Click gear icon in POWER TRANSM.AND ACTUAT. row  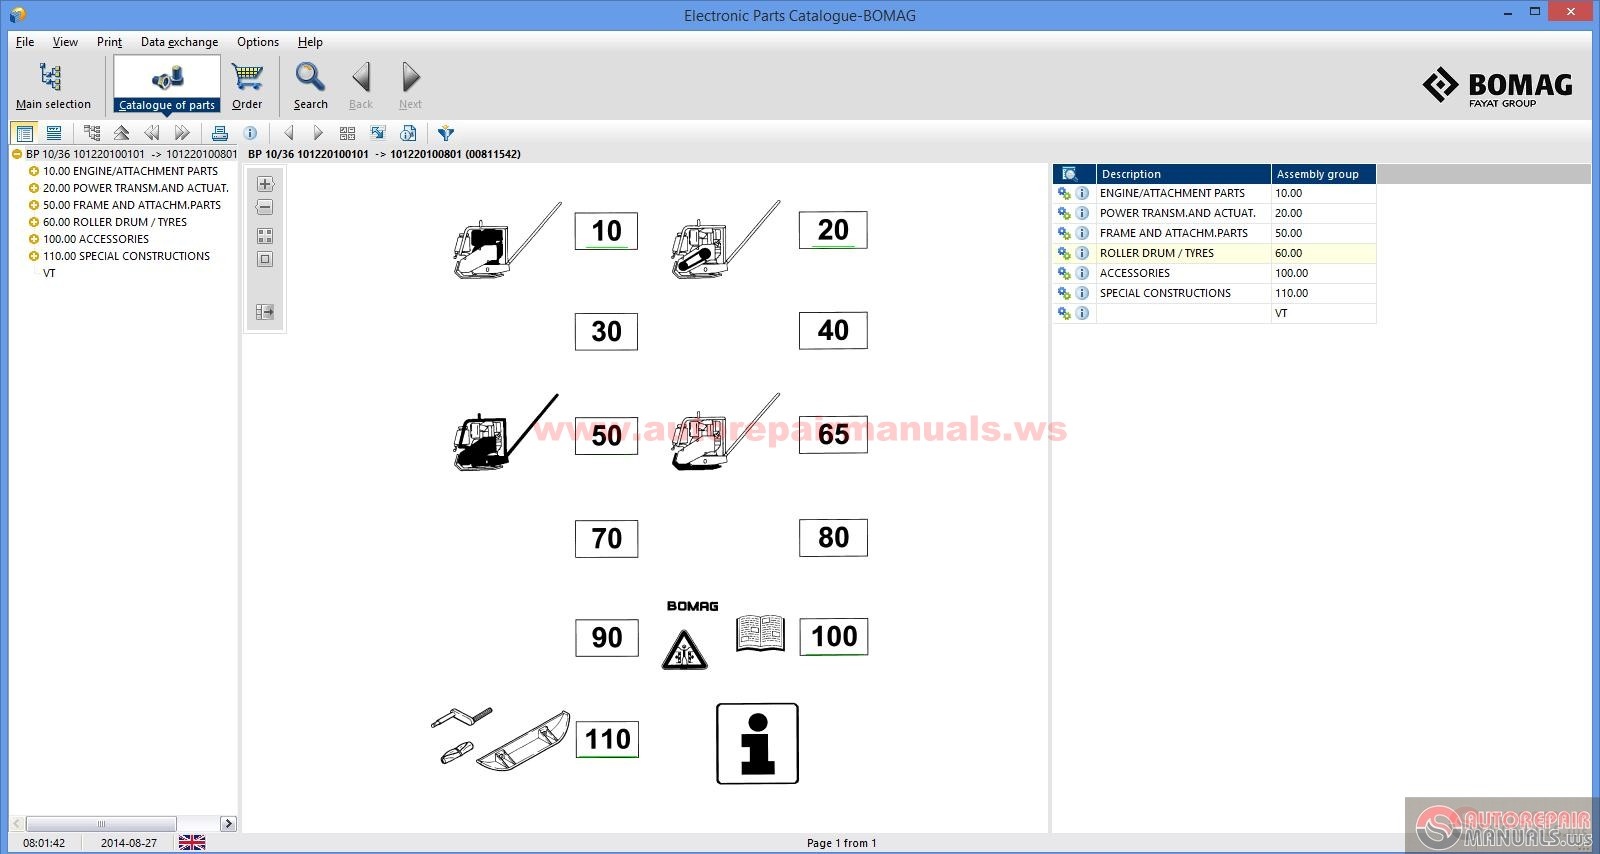1064,213
